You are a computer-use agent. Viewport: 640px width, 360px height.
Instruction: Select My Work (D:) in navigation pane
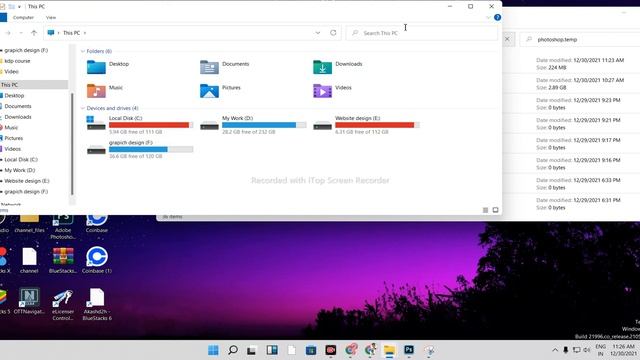19,170
